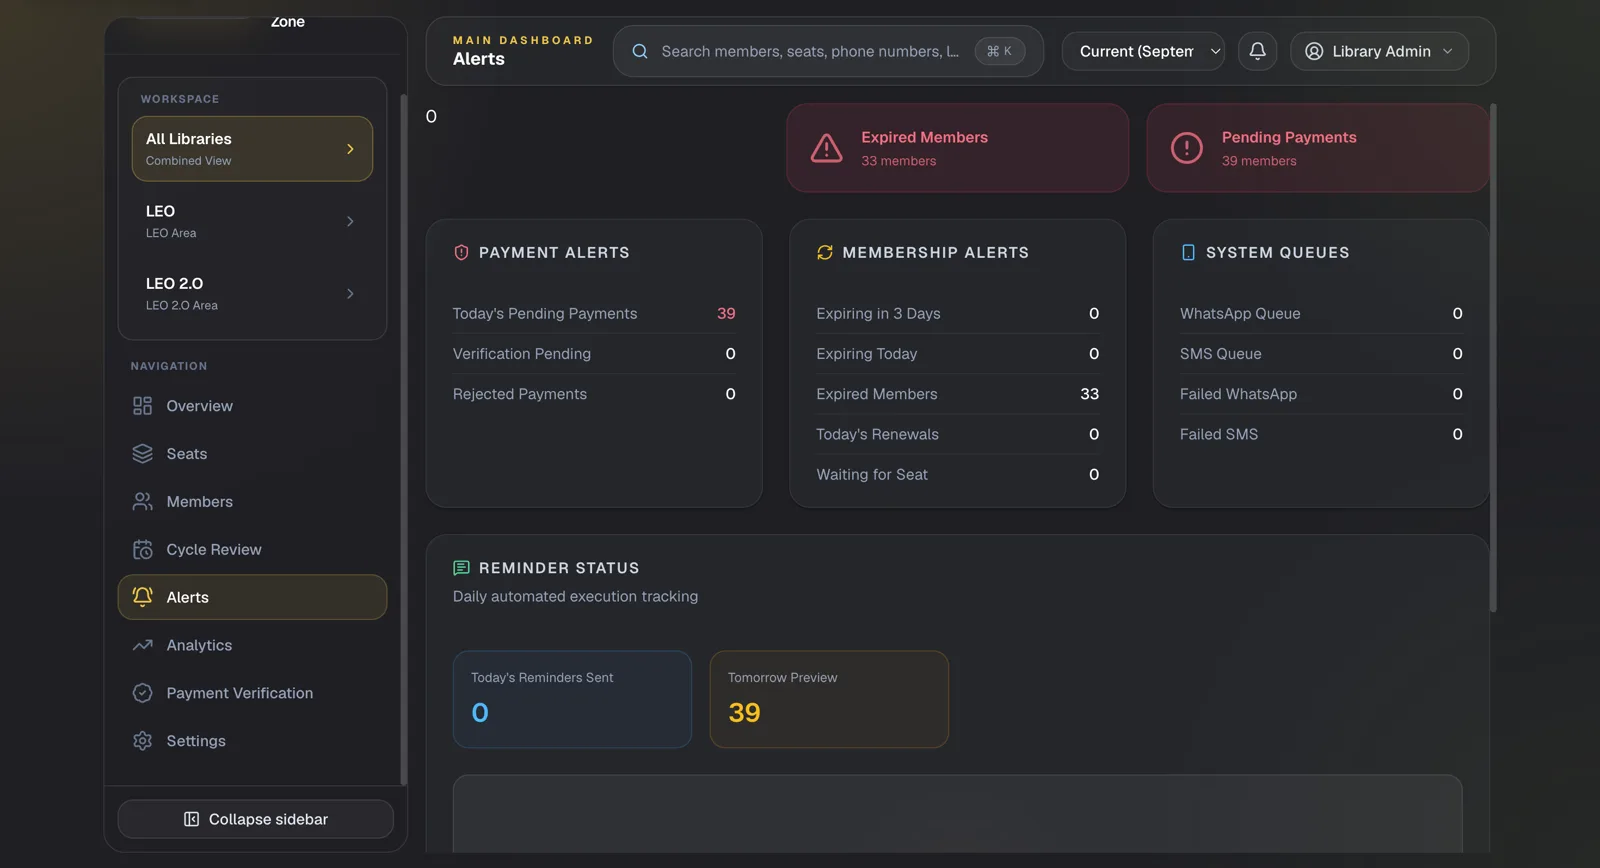This screenshot has width=1600, height=868.
Task: Click the Library Admin user avatar icon
Action: (x=1314, y=51)
